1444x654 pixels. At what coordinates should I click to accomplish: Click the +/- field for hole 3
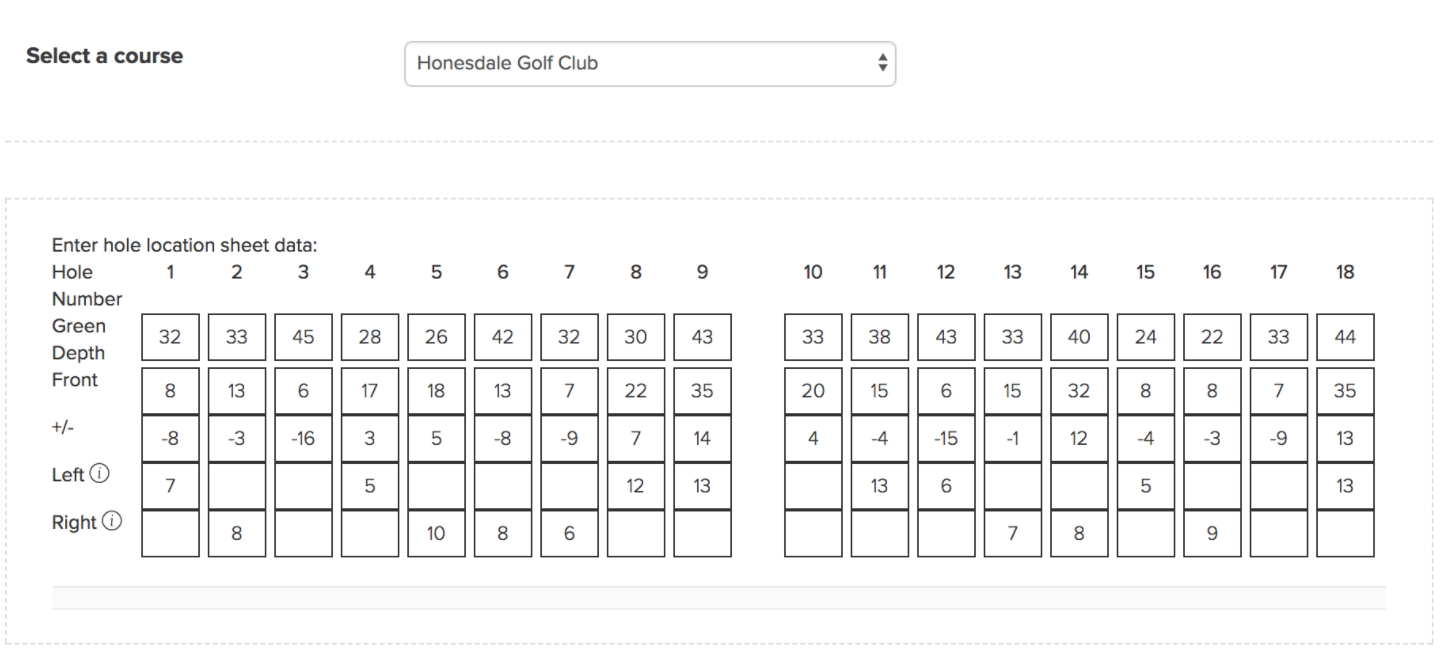click(303, 438)
